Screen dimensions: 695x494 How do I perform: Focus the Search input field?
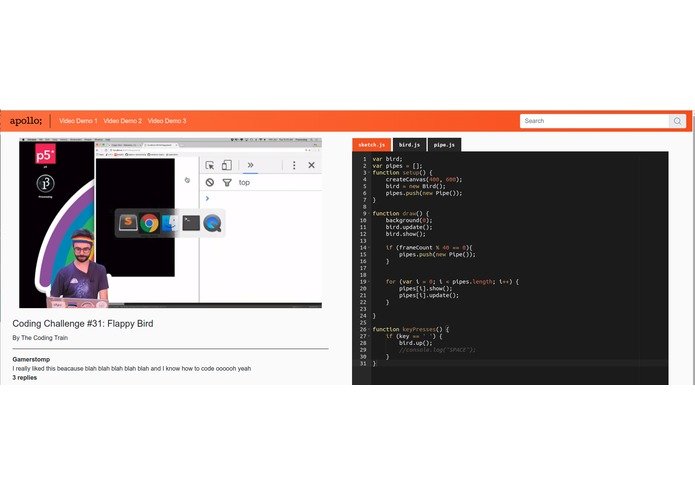pos(594,121)
